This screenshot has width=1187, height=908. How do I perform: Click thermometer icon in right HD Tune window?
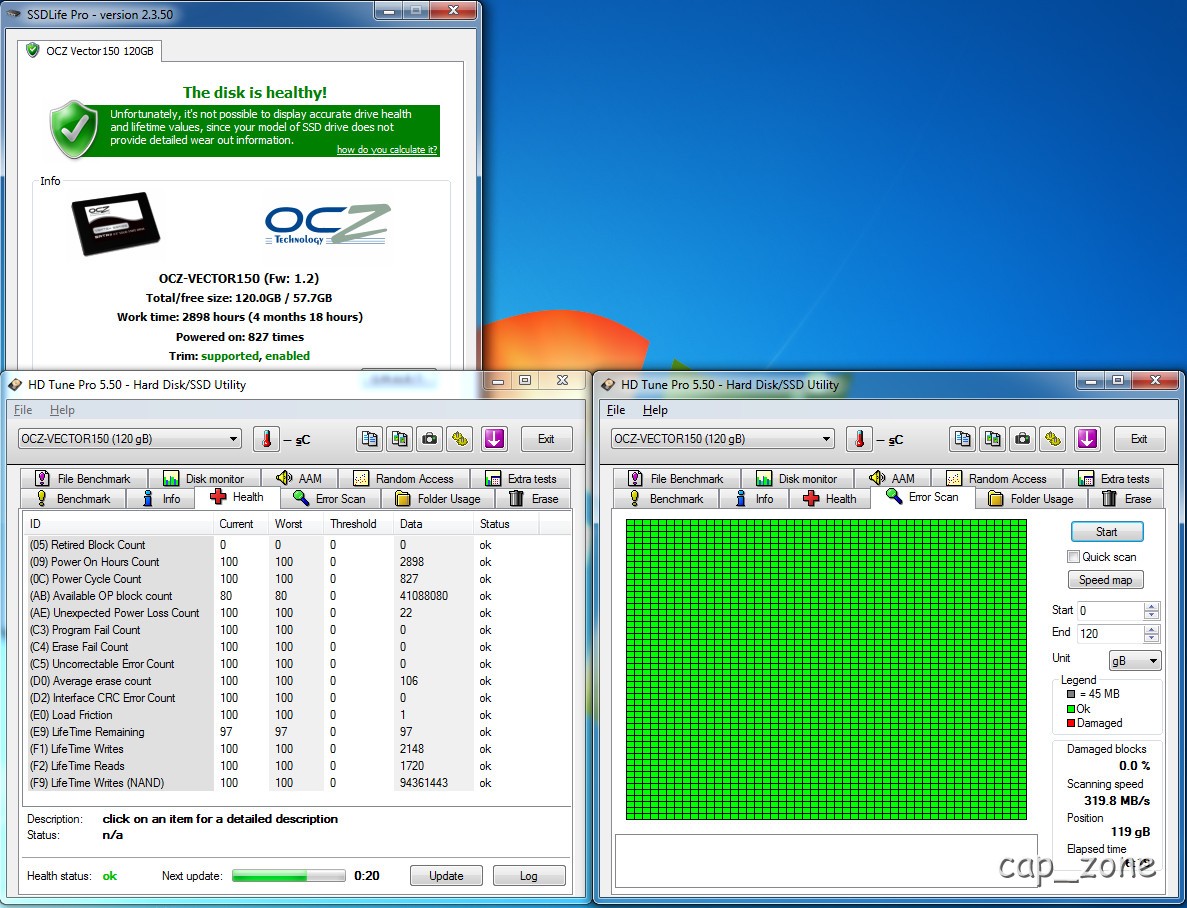click(859, 439)
